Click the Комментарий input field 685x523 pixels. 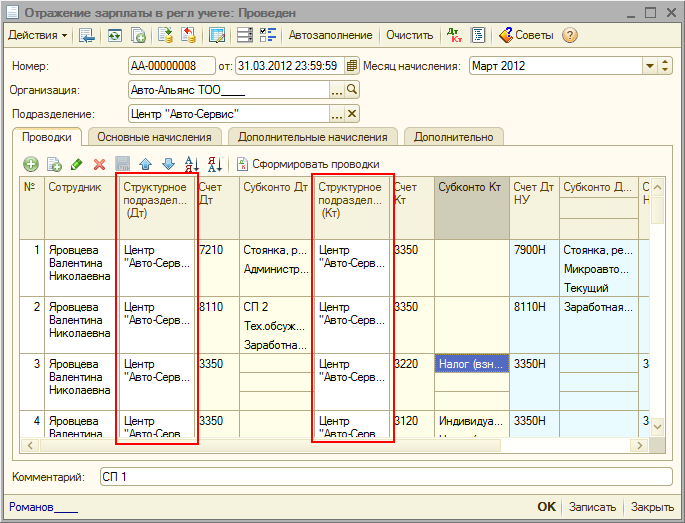pyautogui.click(x=385, y=476)
